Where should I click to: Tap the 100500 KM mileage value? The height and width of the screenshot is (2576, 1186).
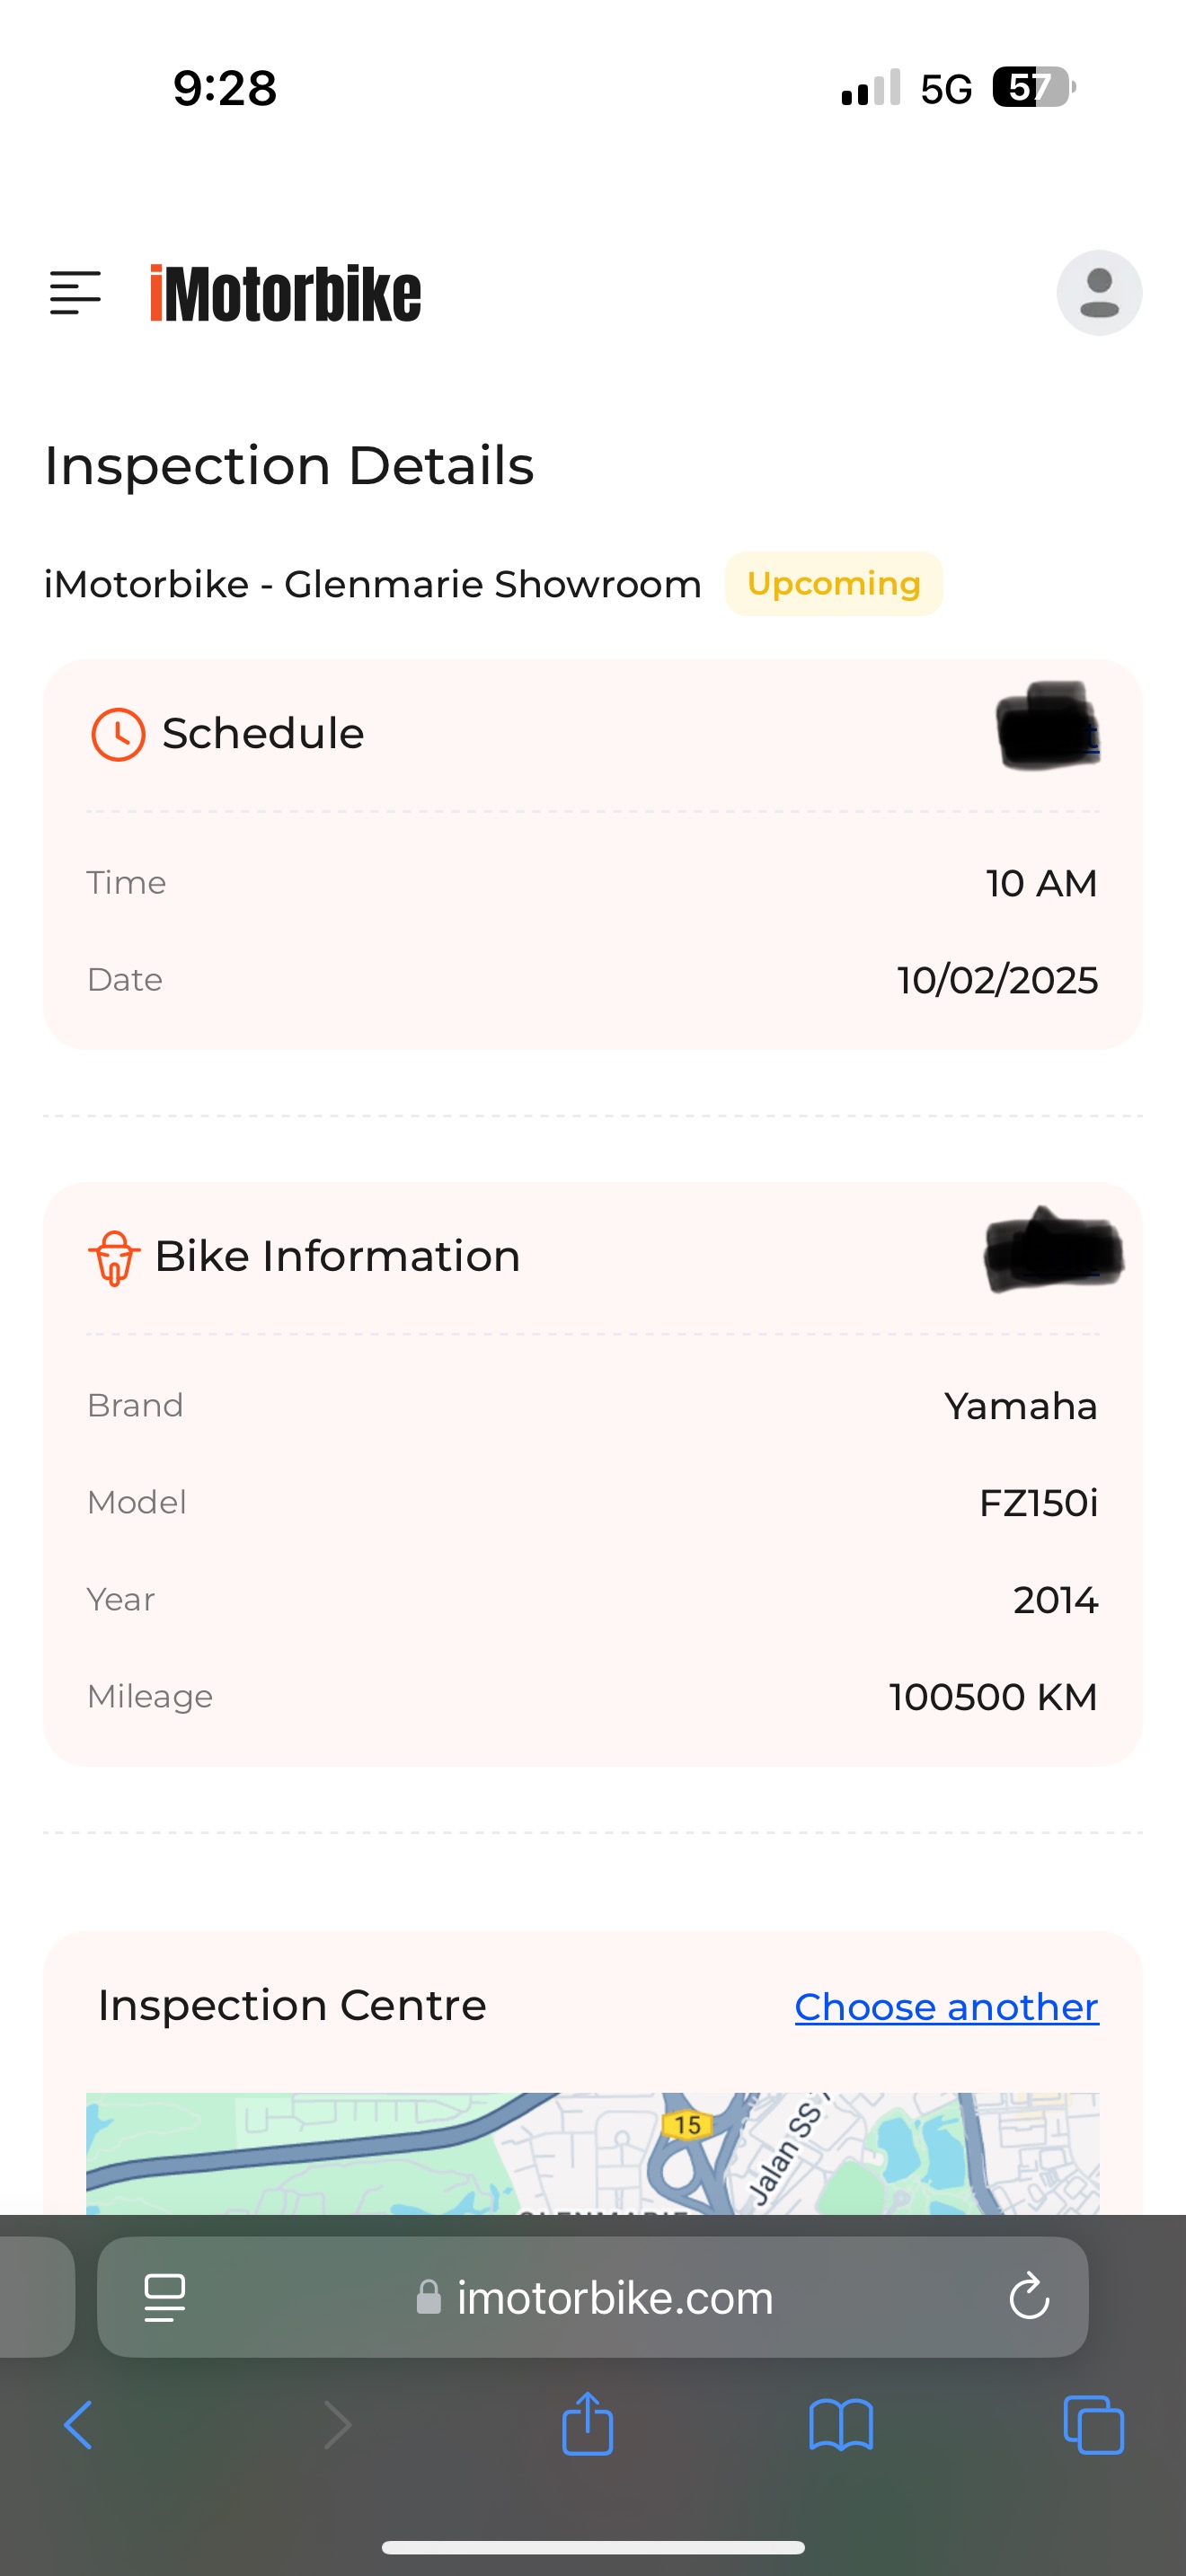[x=993, y=1697]
